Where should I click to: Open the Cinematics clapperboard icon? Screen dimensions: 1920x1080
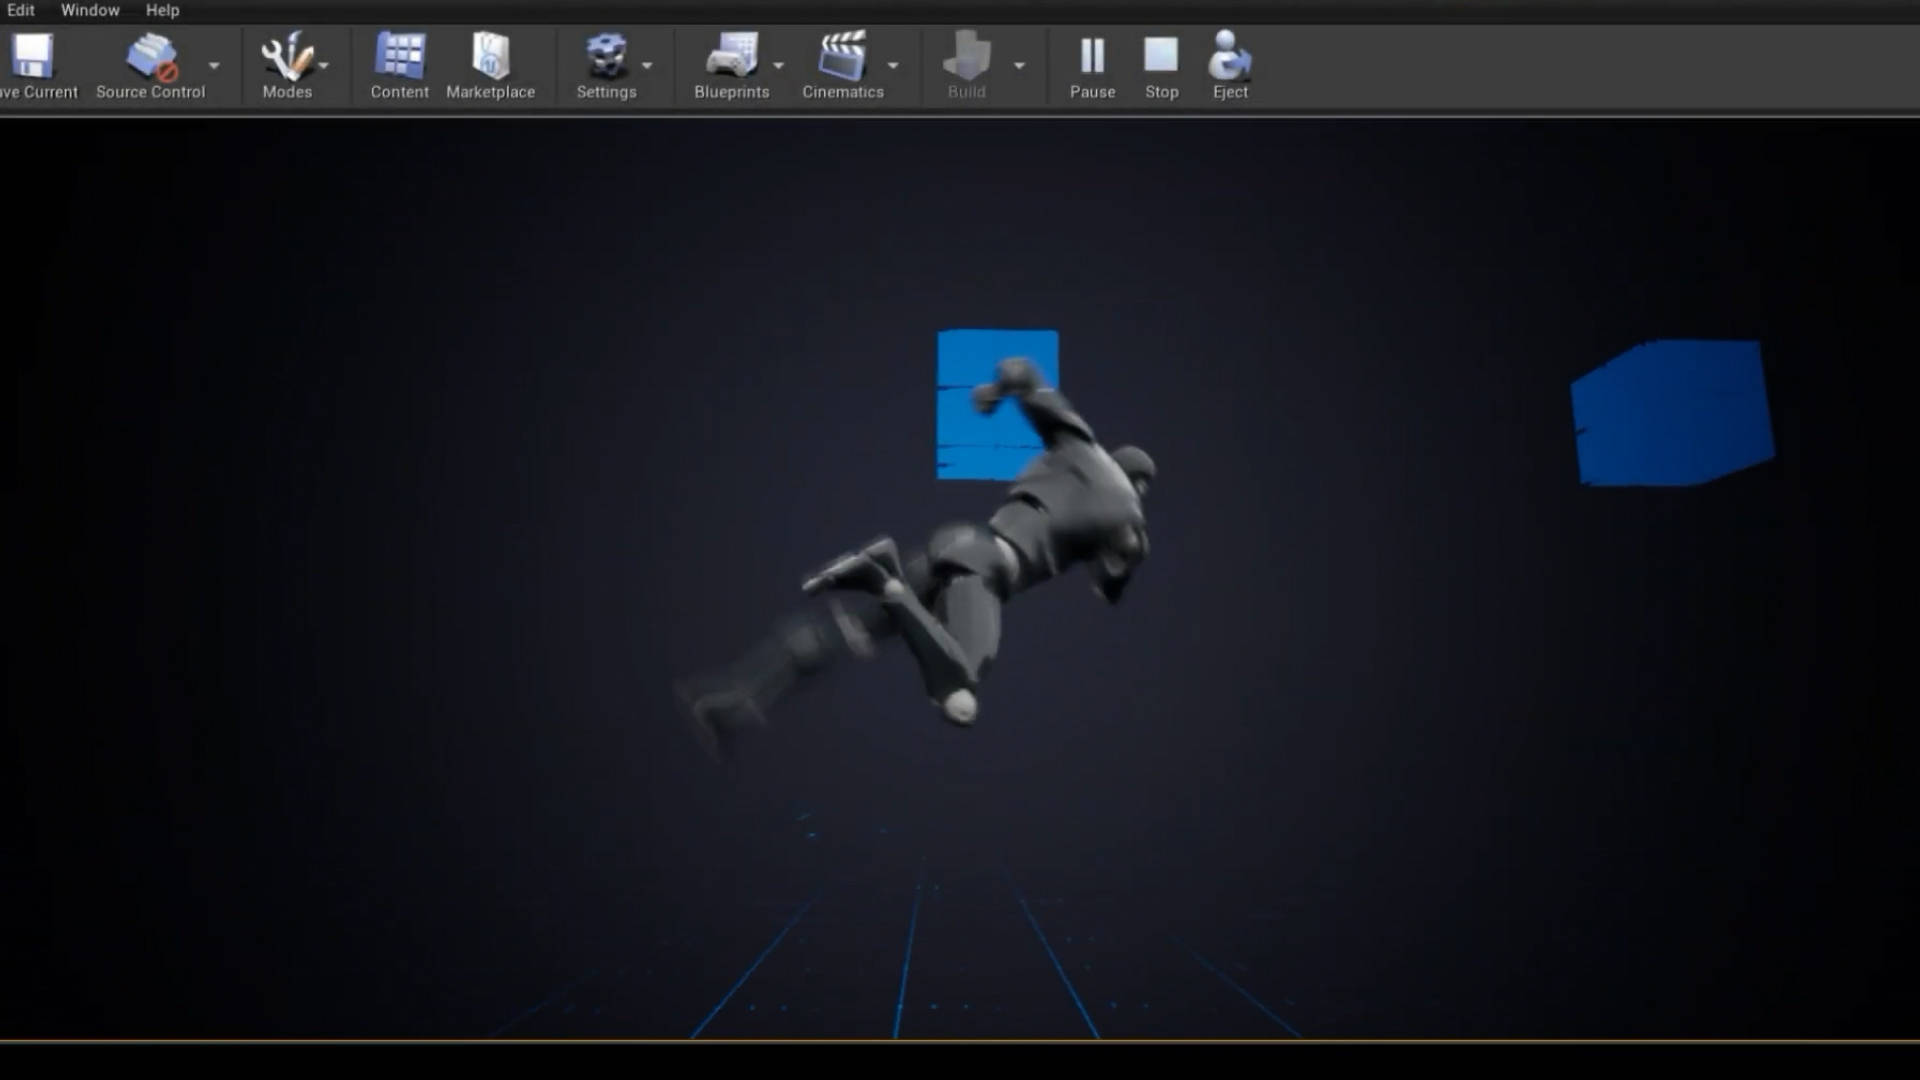click(843, 56)
